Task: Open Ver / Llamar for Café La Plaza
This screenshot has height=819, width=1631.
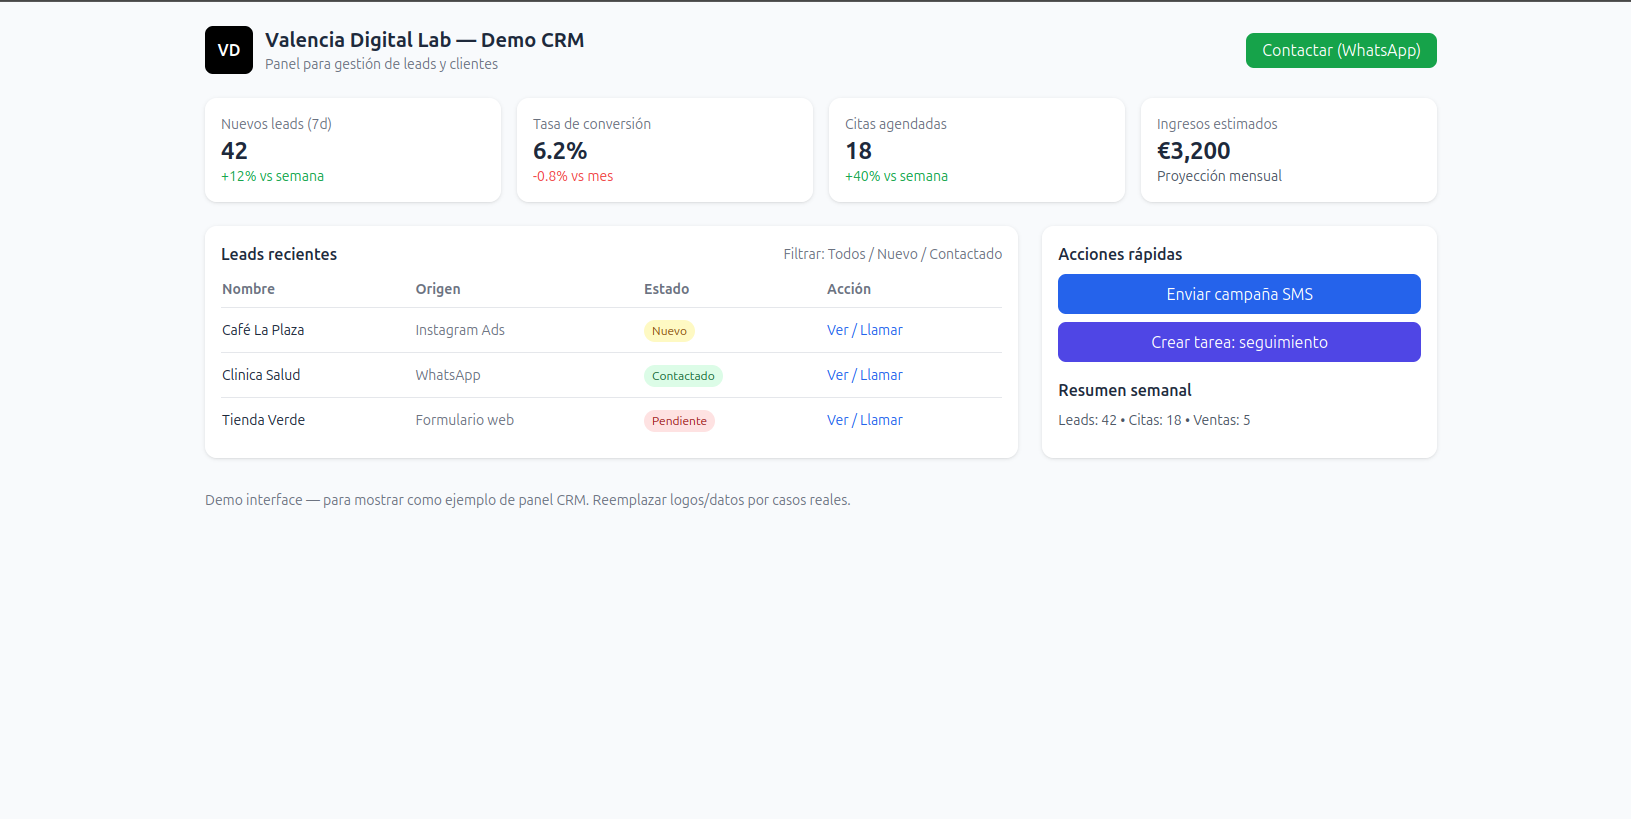Action: click(864, 330)
